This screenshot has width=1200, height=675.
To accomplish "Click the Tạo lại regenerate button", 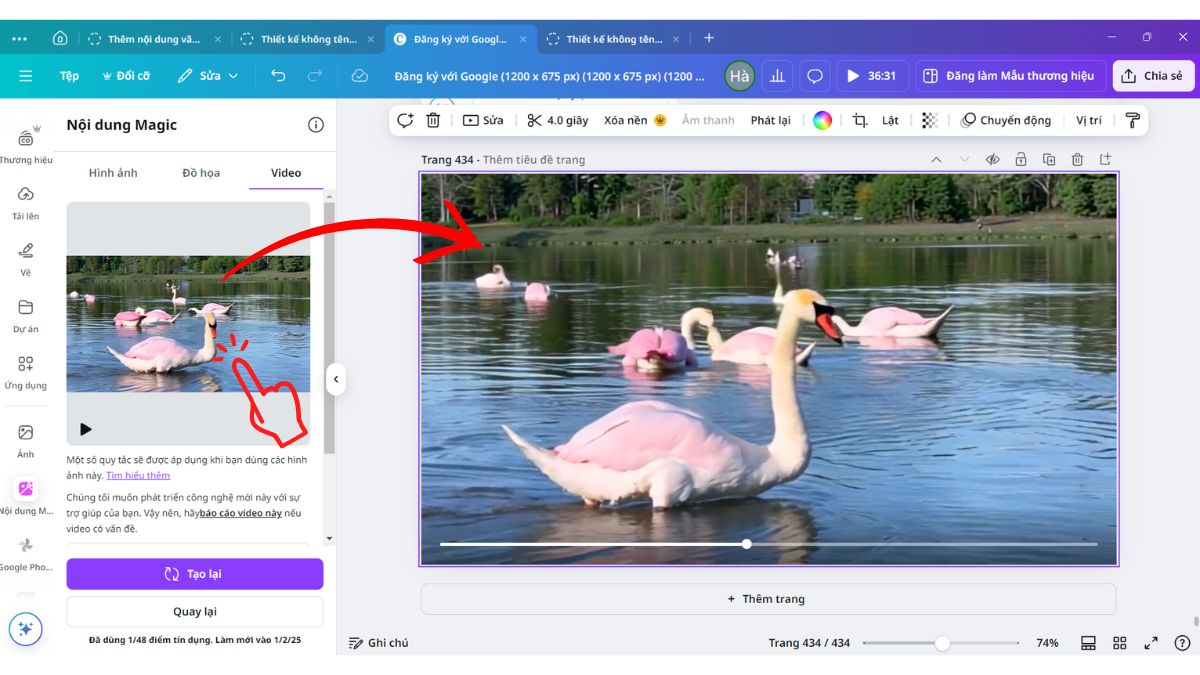I will 194,573.
